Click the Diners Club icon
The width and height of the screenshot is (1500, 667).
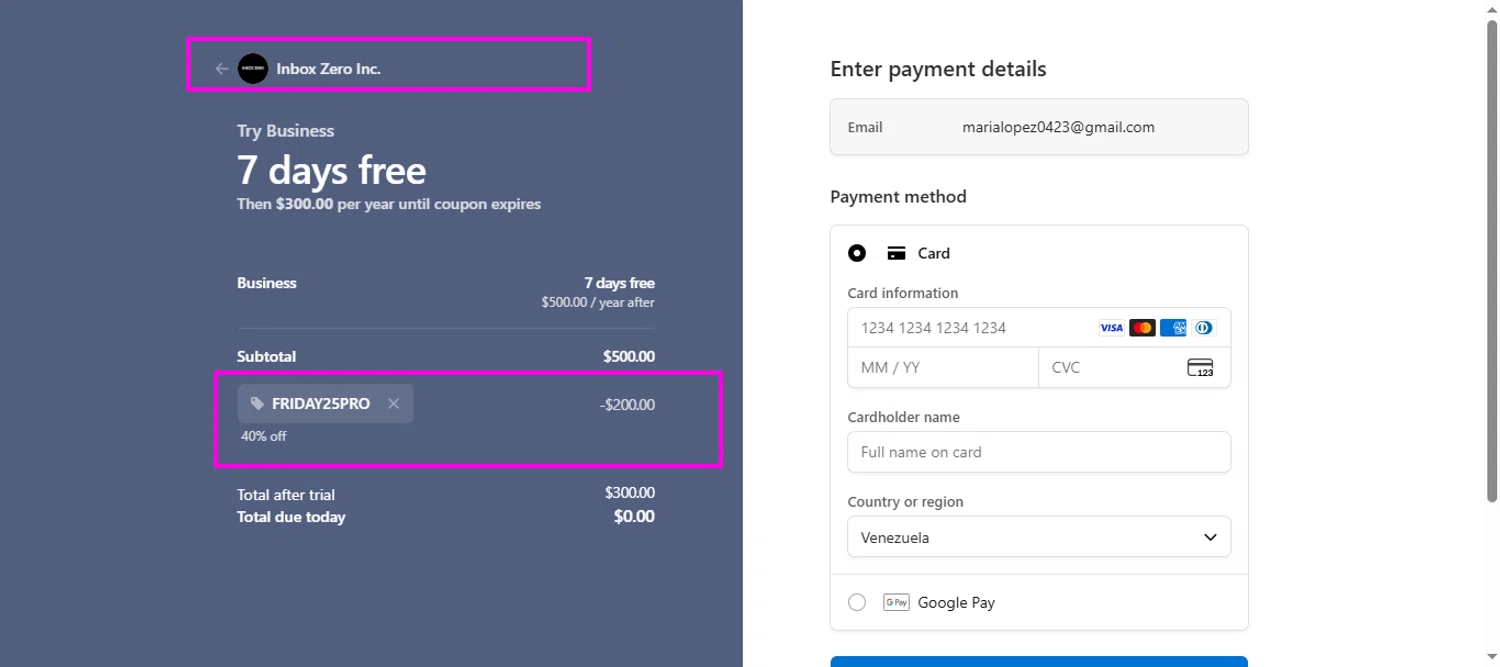tap(1203, 328)
